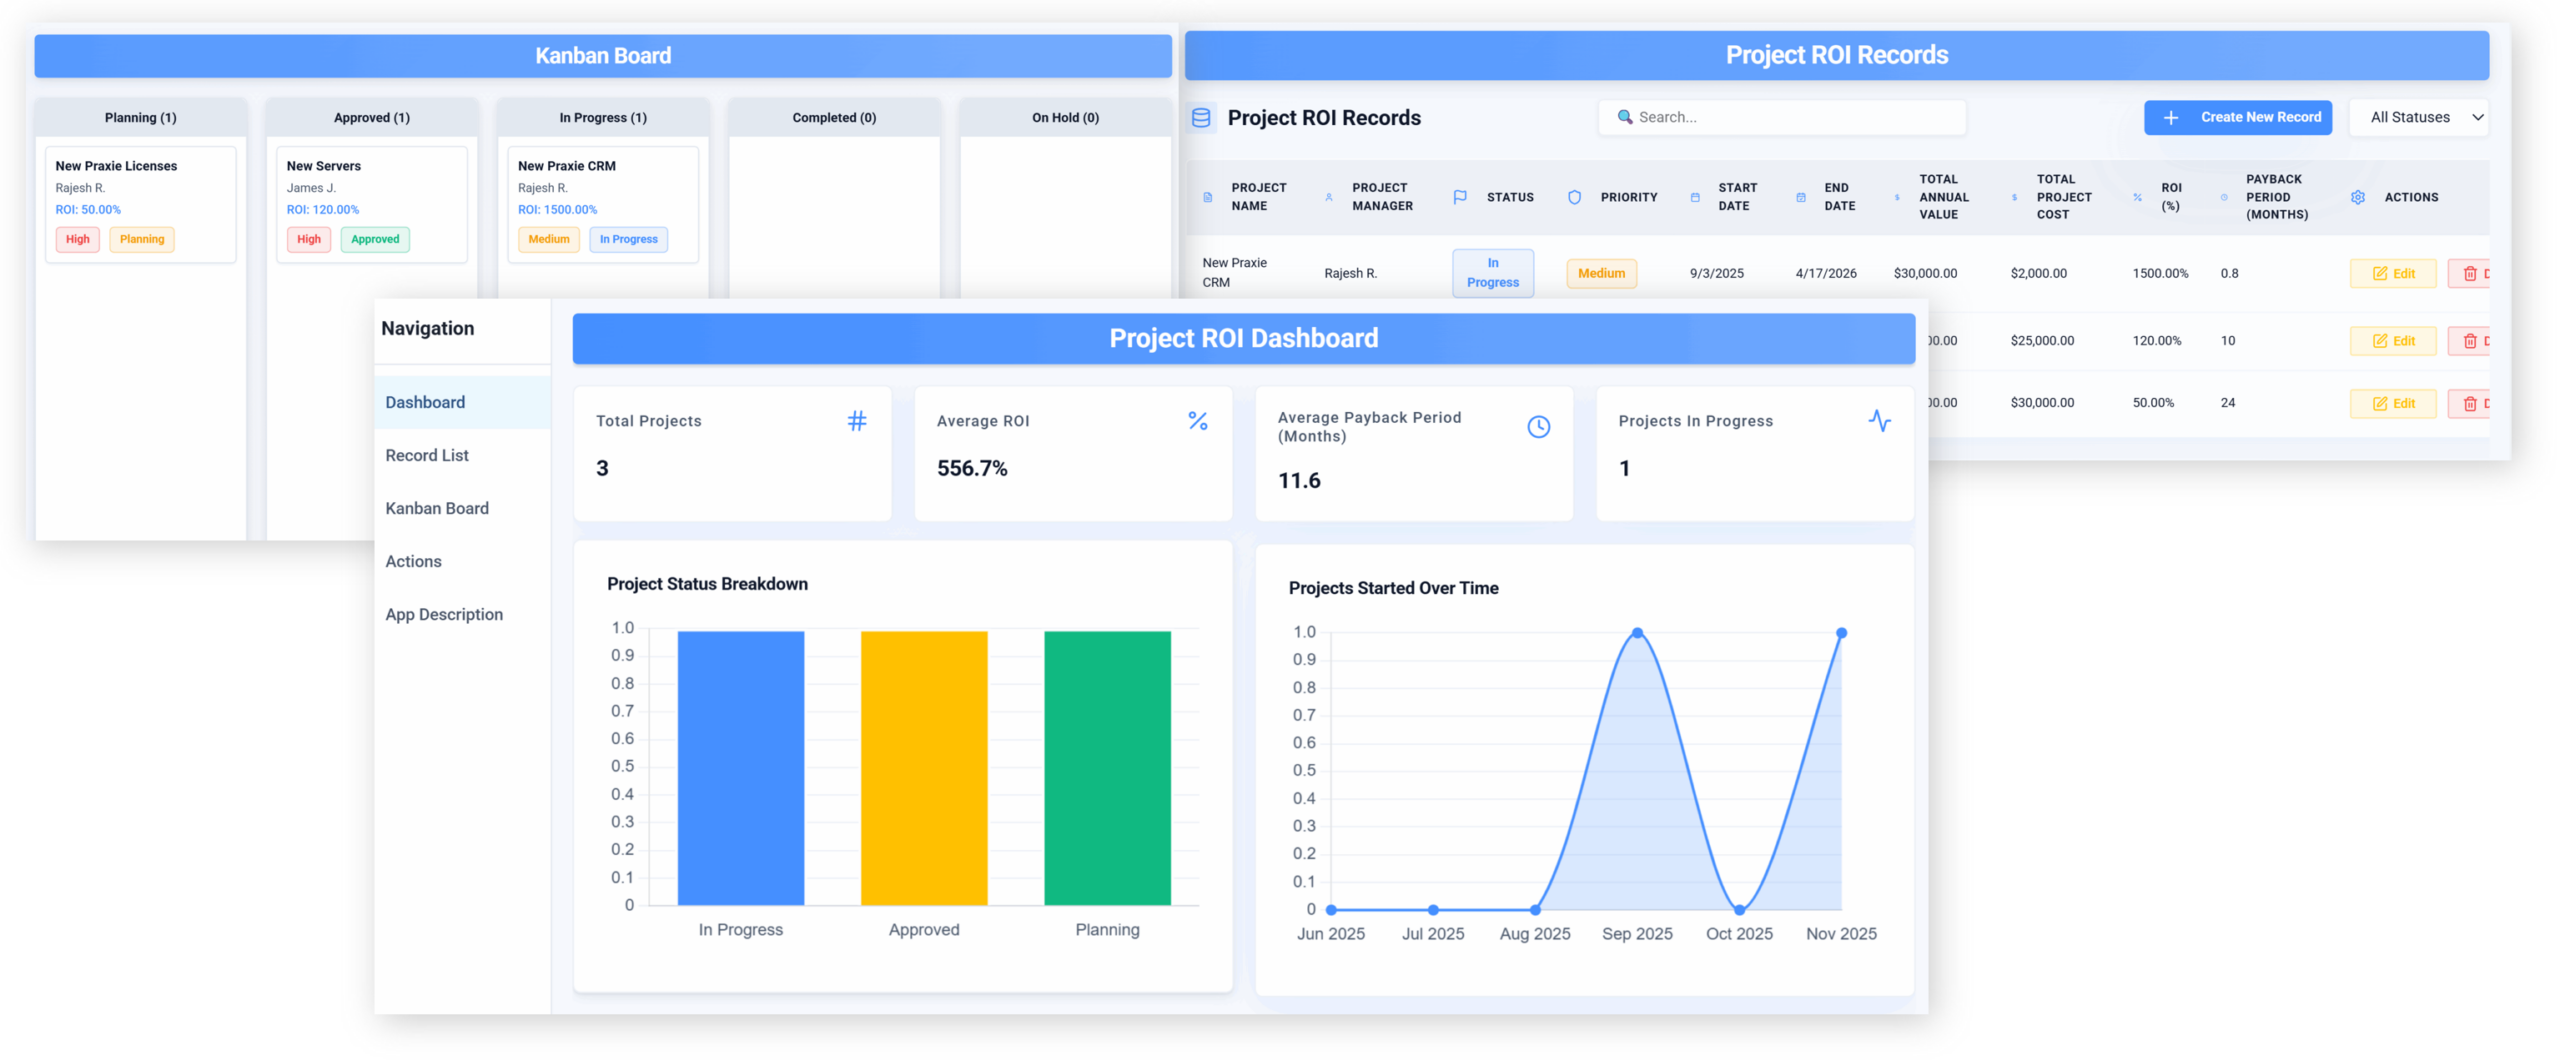Click the Status column flag icon
Image resolution: width=2560 pixels, height=1061 pixels.
pos(1460,198)
